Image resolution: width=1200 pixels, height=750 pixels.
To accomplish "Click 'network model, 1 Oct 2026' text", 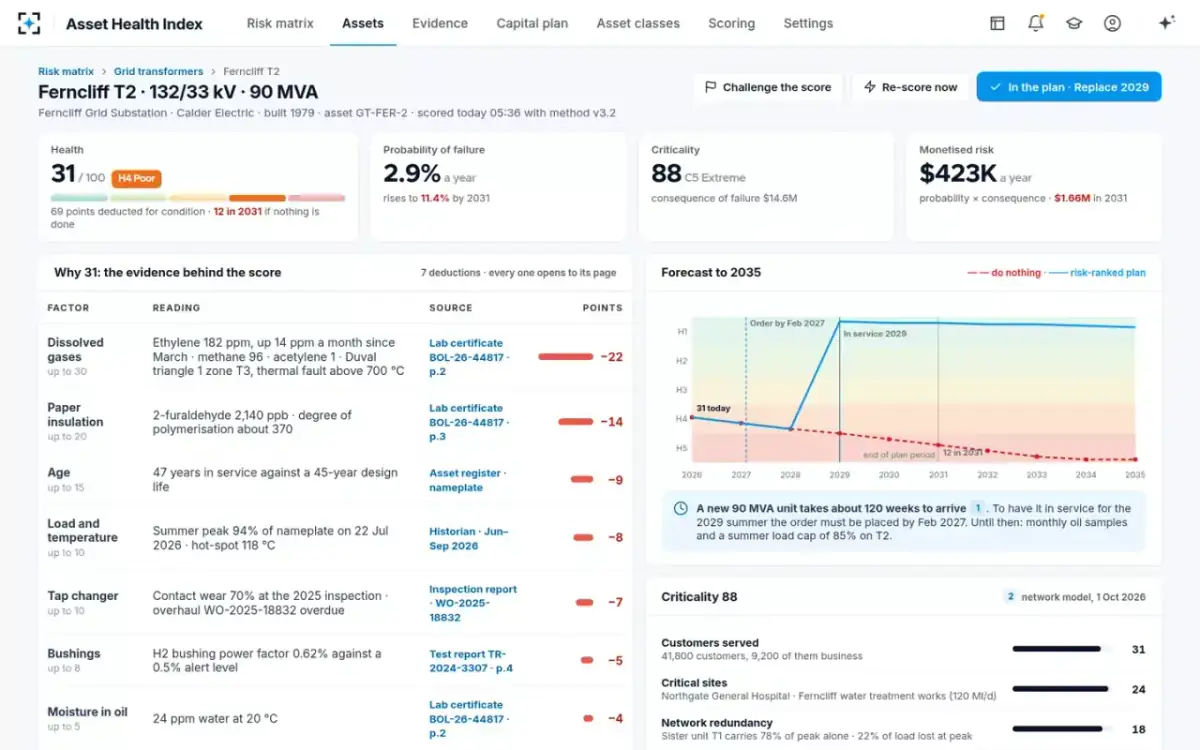I will pos(1085,597).
